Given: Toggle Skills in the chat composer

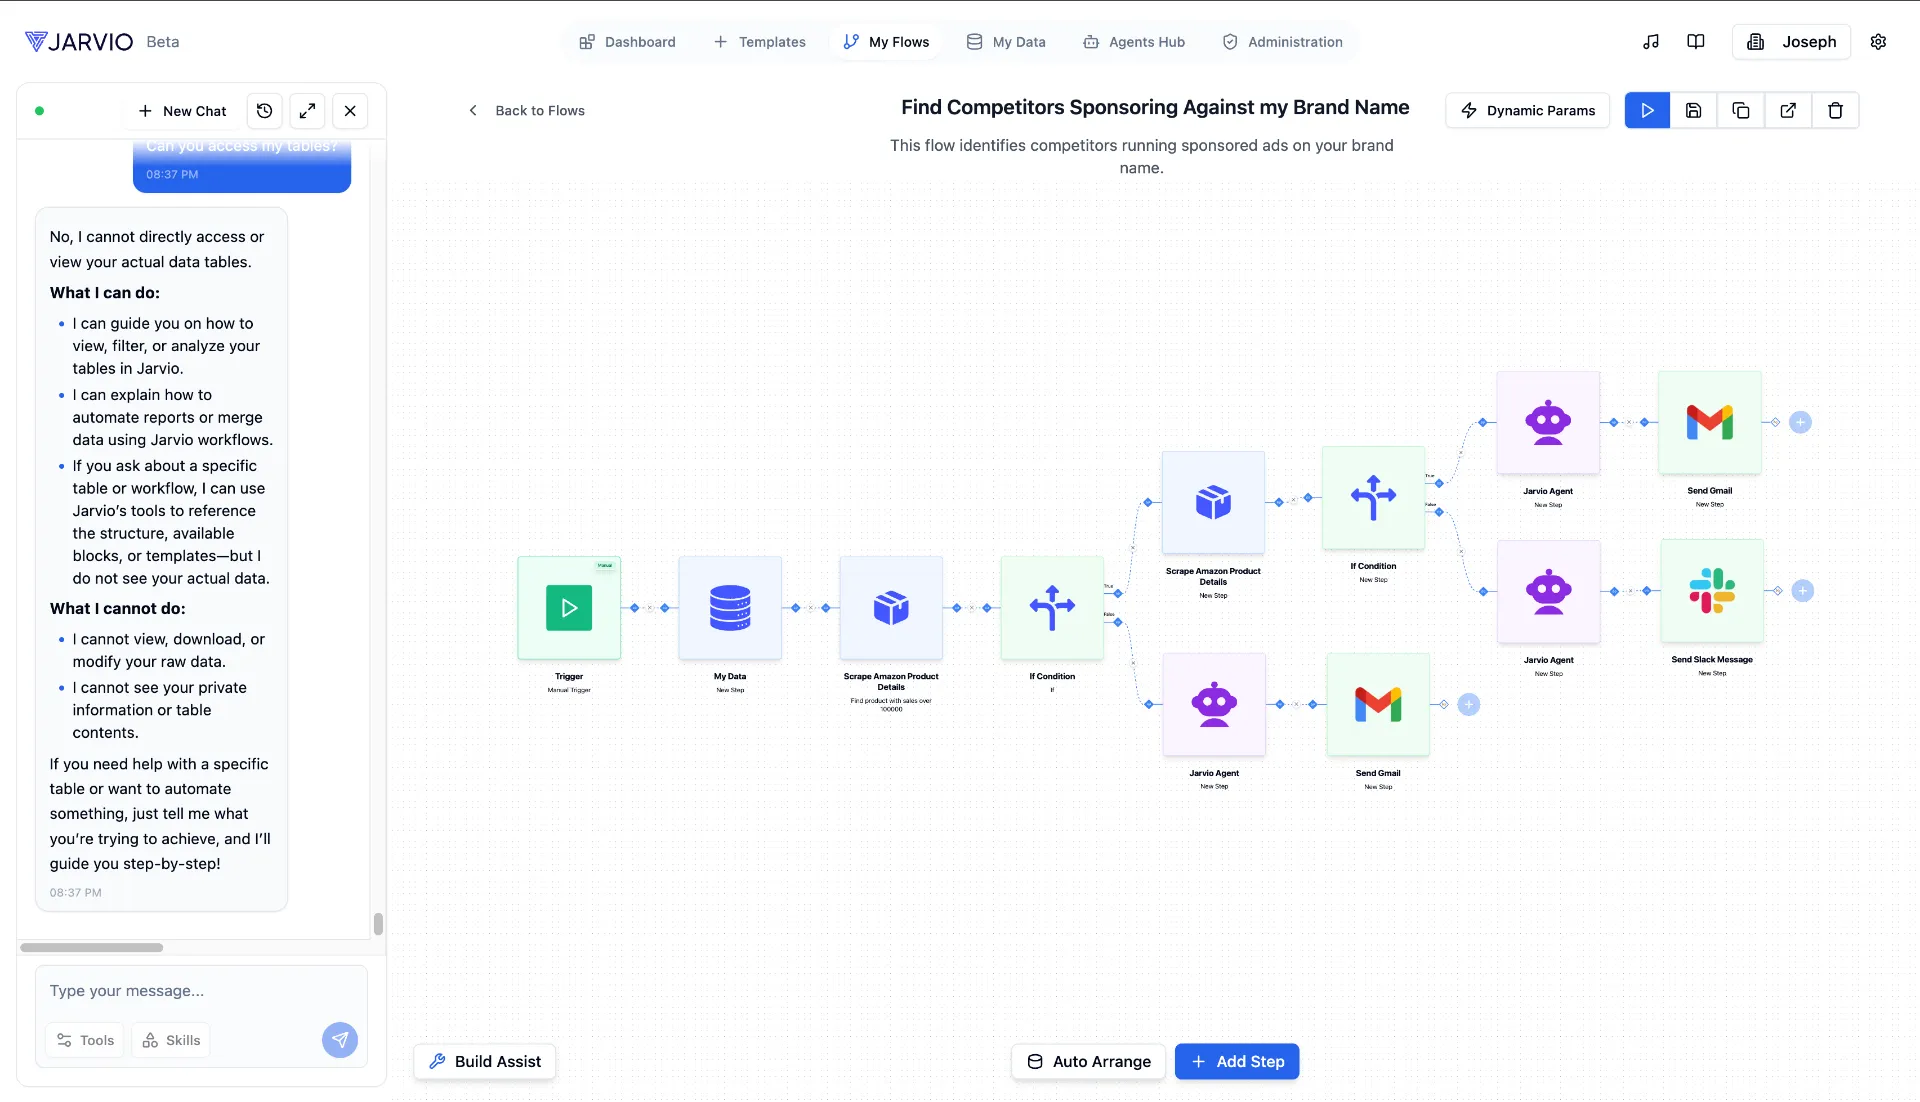Looking at the screenshot, I should pyautogui.click(x=170, y=1040).
